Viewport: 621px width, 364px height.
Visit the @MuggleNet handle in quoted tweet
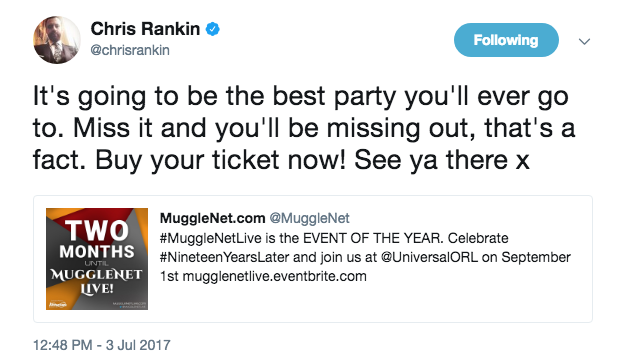[x=310, y=218]
